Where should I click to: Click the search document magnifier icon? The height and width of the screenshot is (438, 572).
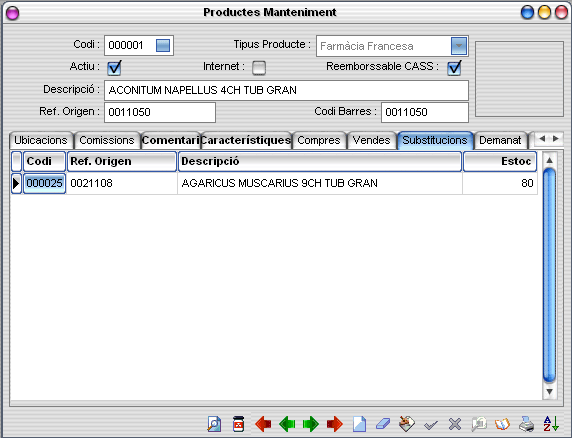(x=214, y=424)
